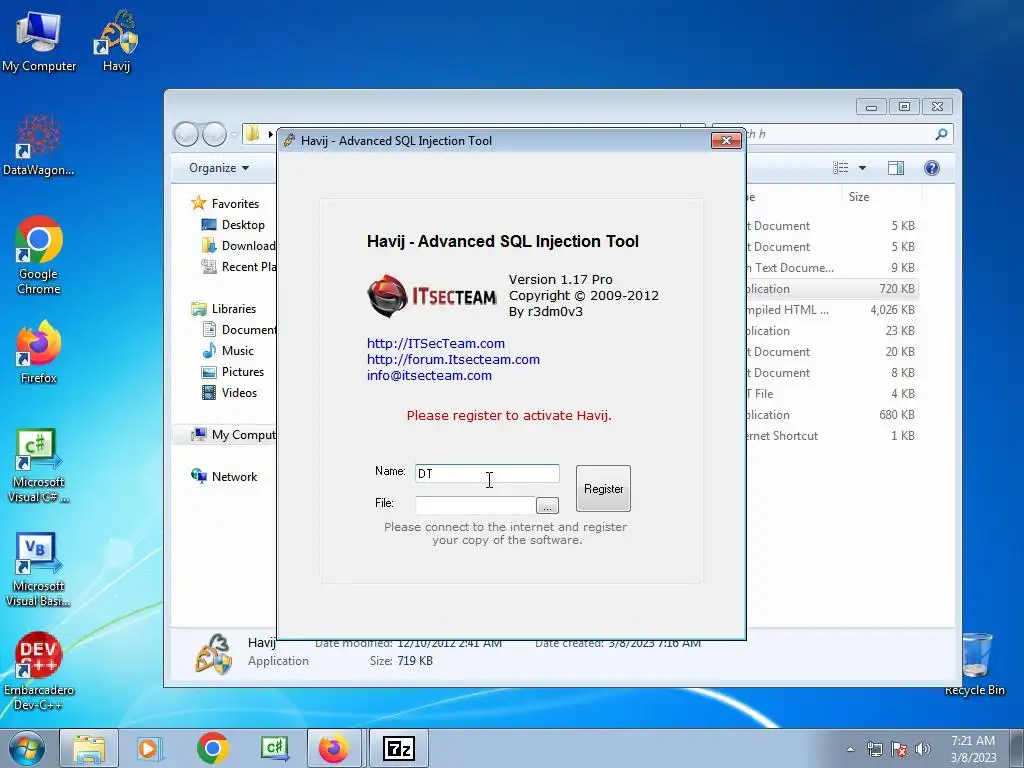Open Organize menu in Explorer
1024x768 pixels.
(x=219, y=168)
